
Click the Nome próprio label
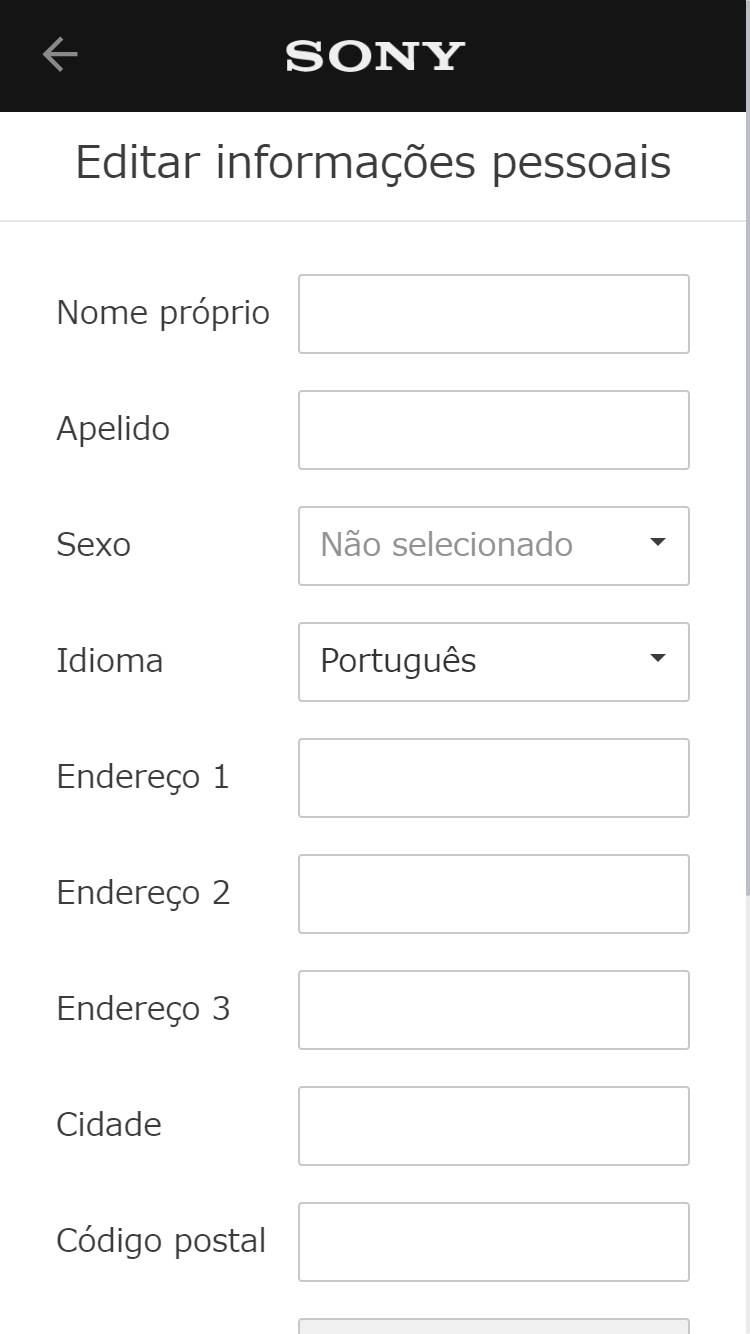tap(163, 313)
